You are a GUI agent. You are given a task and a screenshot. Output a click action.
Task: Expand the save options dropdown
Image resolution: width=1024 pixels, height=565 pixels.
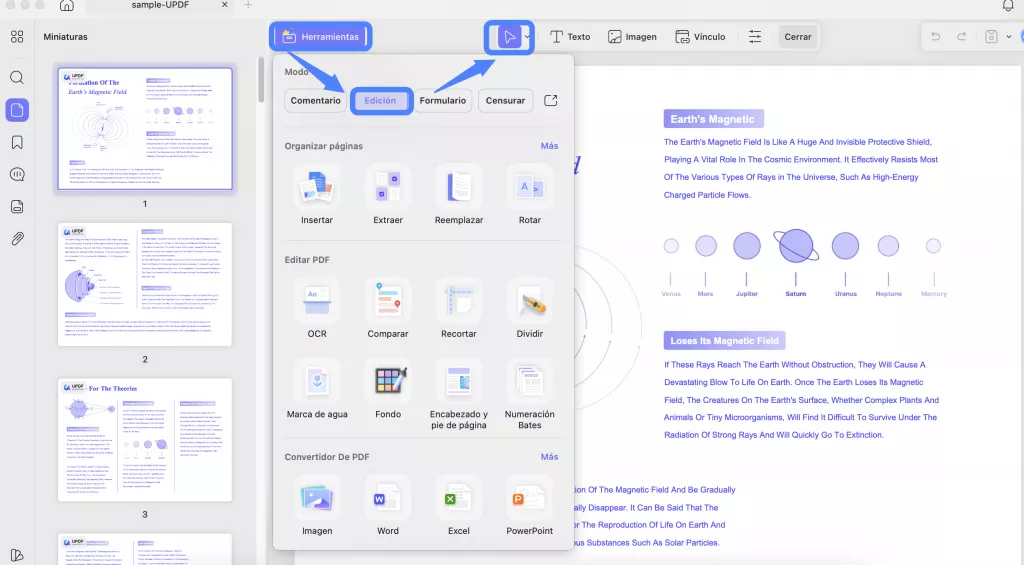click(1008, 37)
